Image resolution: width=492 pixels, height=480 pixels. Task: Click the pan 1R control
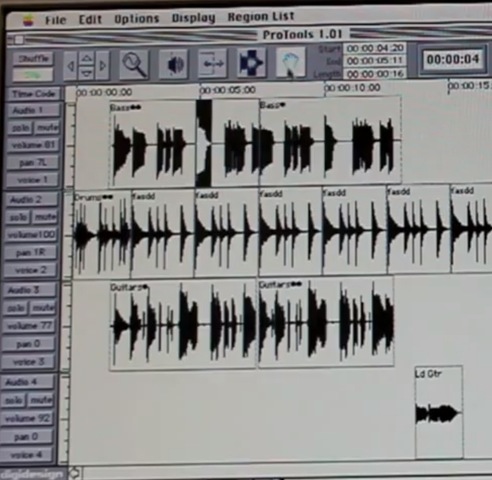click(30, 253)
